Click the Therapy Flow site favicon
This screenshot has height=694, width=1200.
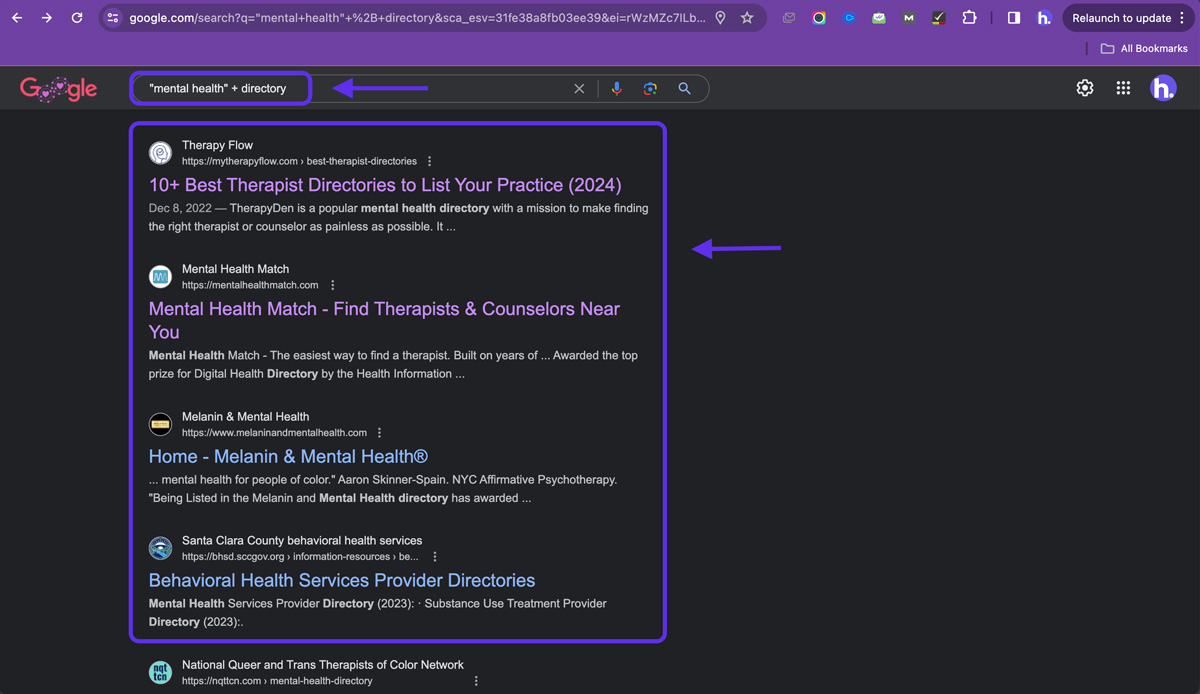tap(160, 153)
